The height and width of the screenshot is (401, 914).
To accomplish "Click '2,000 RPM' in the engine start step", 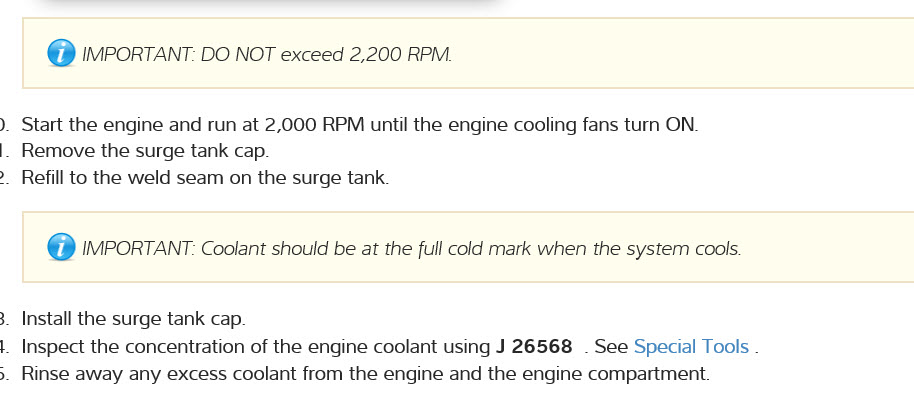I will (x=315, y=125).
